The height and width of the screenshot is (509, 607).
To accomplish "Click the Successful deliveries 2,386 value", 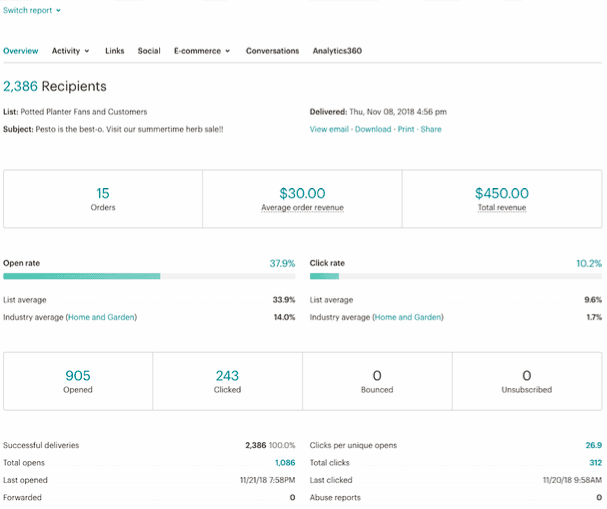I will coord(255,445).
